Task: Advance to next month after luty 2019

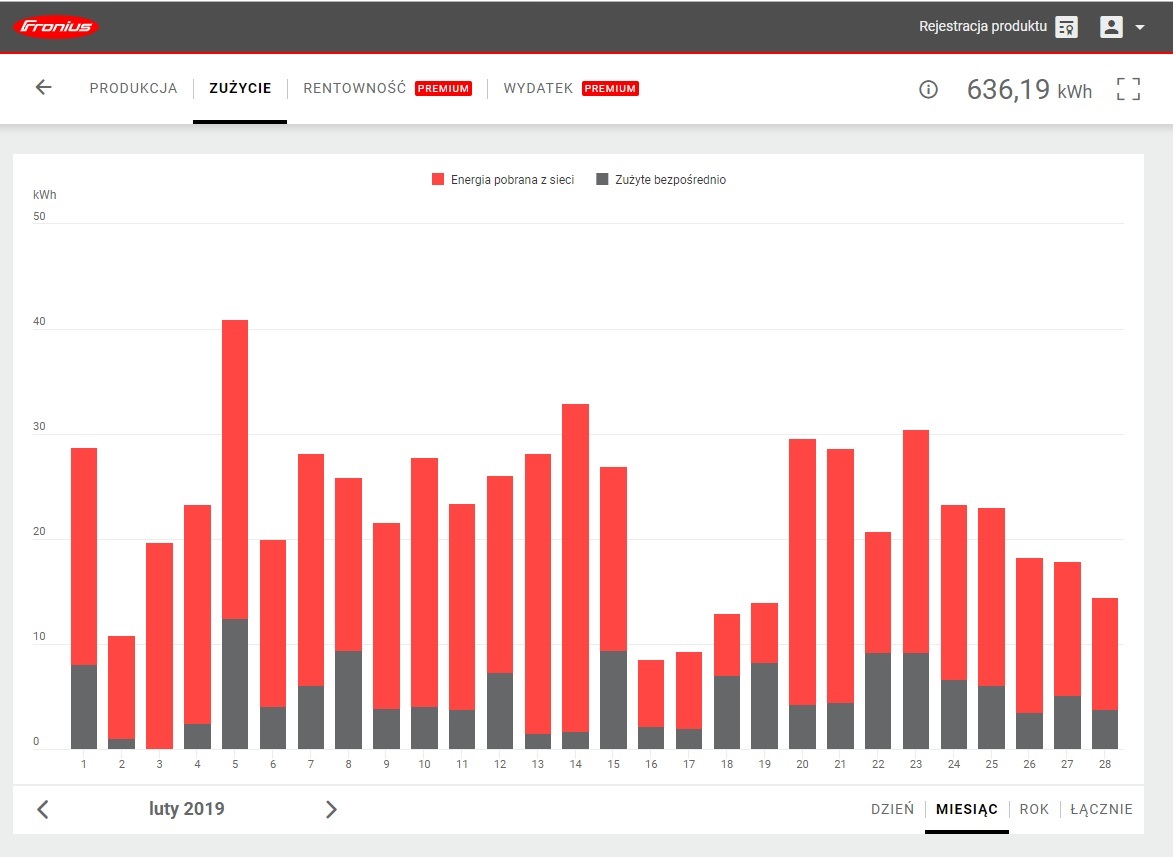Action: [x=331, y=809]
